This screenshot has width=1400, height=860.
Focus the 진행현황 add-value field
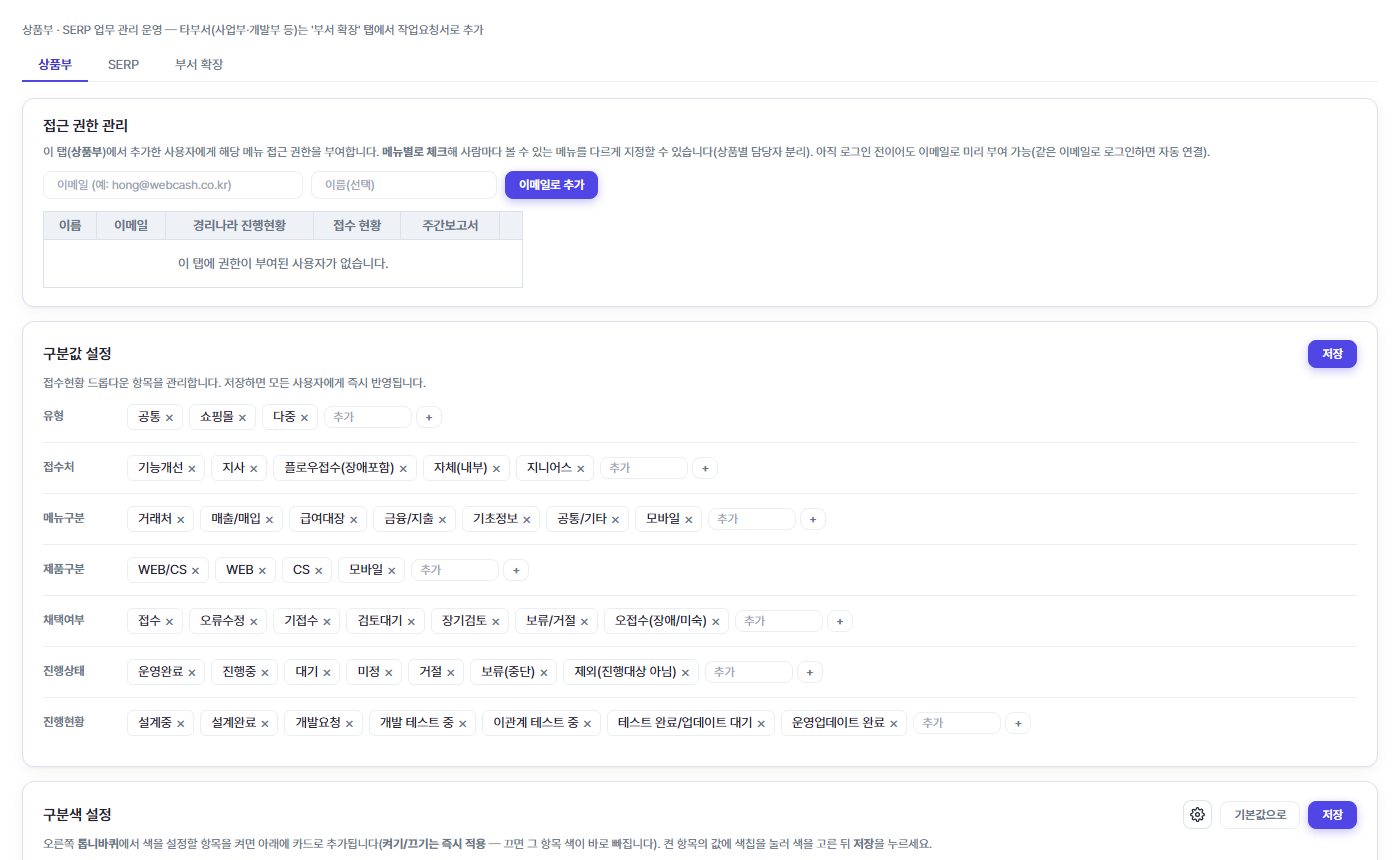click(x=957, y=723)
